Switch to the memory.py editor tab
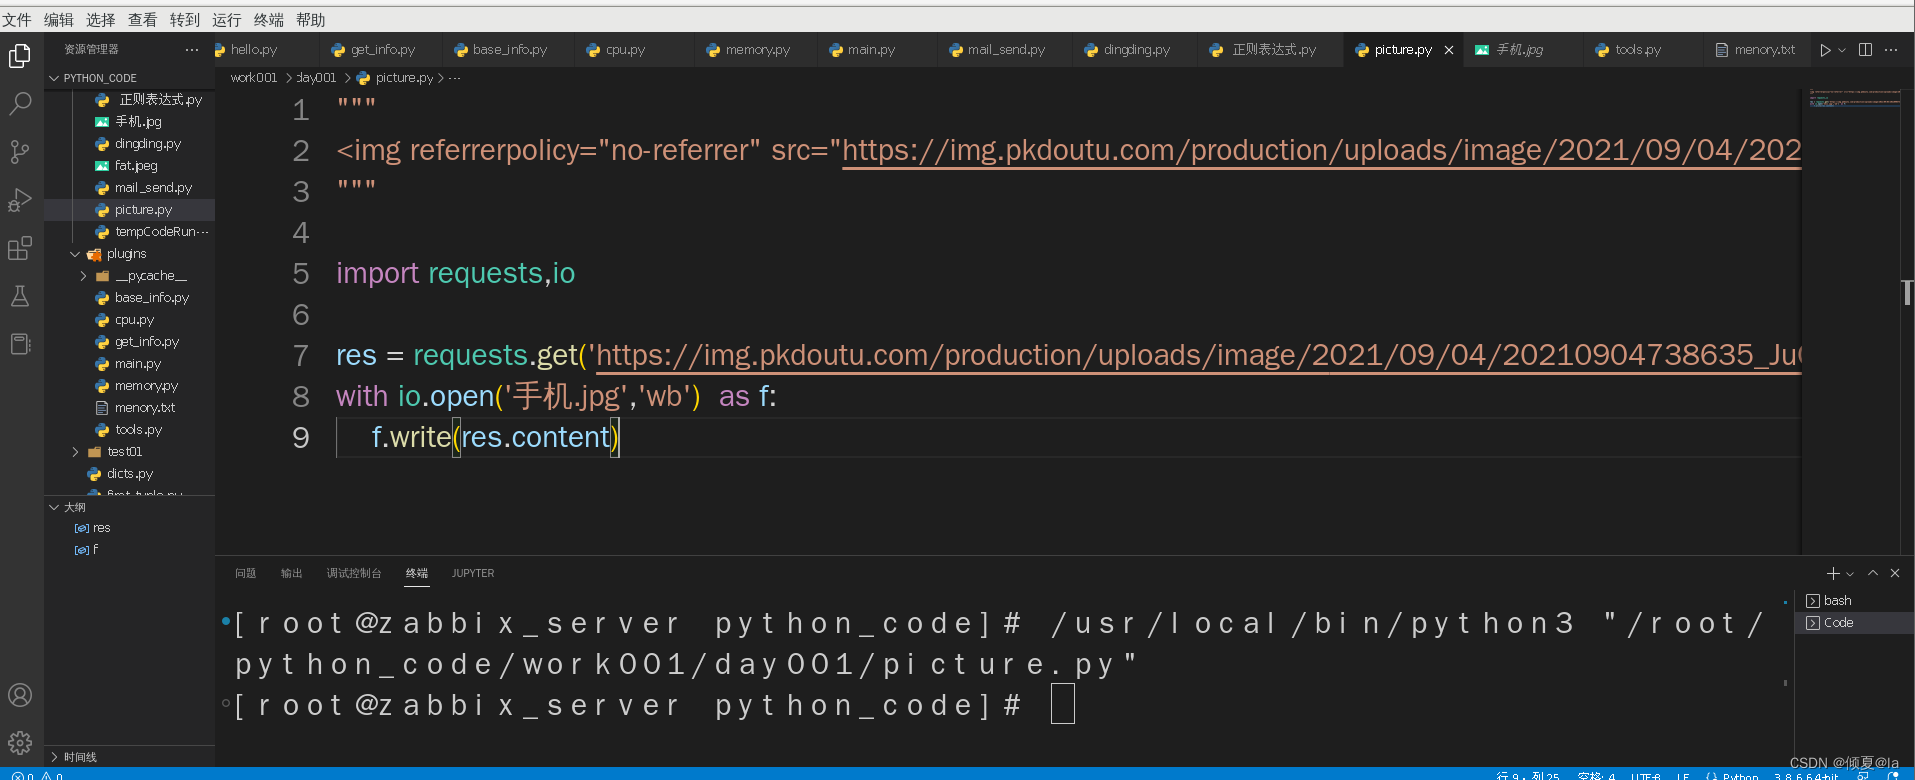 (757, 50)
